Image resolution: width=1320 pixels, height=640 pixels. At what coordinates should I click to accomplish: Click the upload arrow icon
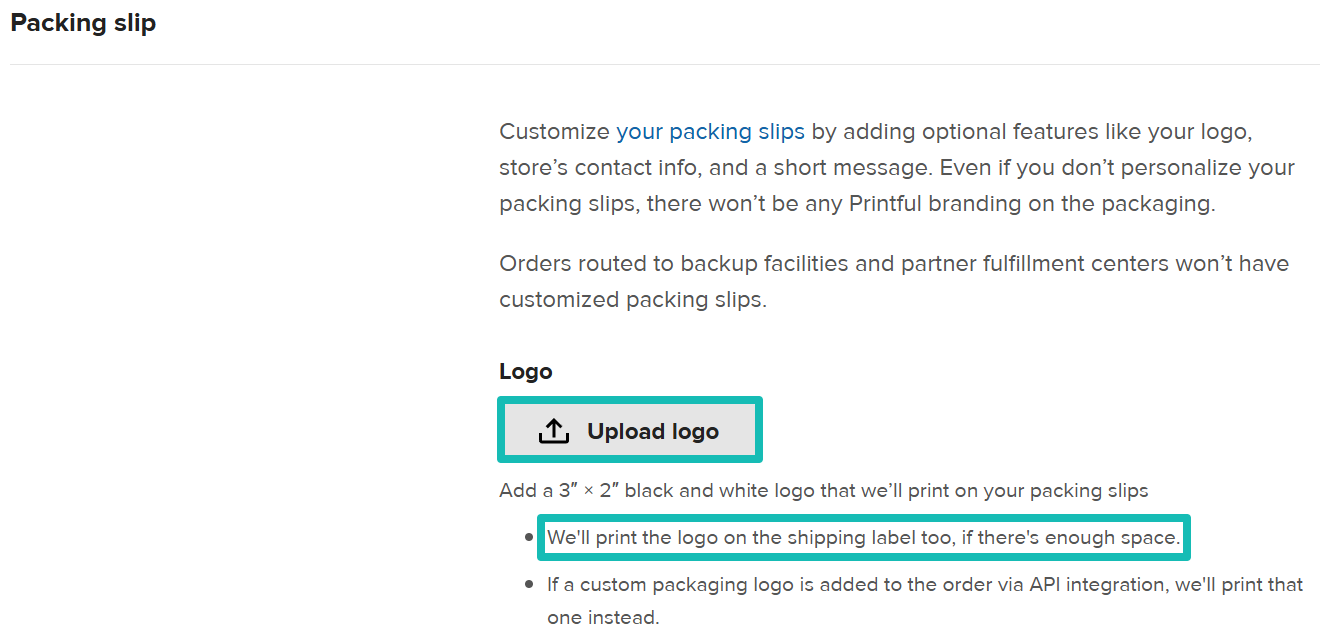[553, 431]
